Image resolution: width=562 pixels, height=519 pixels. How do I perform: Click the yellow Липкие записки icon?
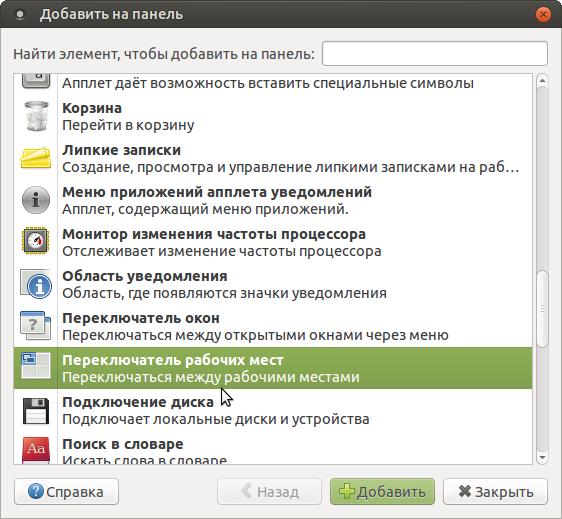click(x=35, y=157)
